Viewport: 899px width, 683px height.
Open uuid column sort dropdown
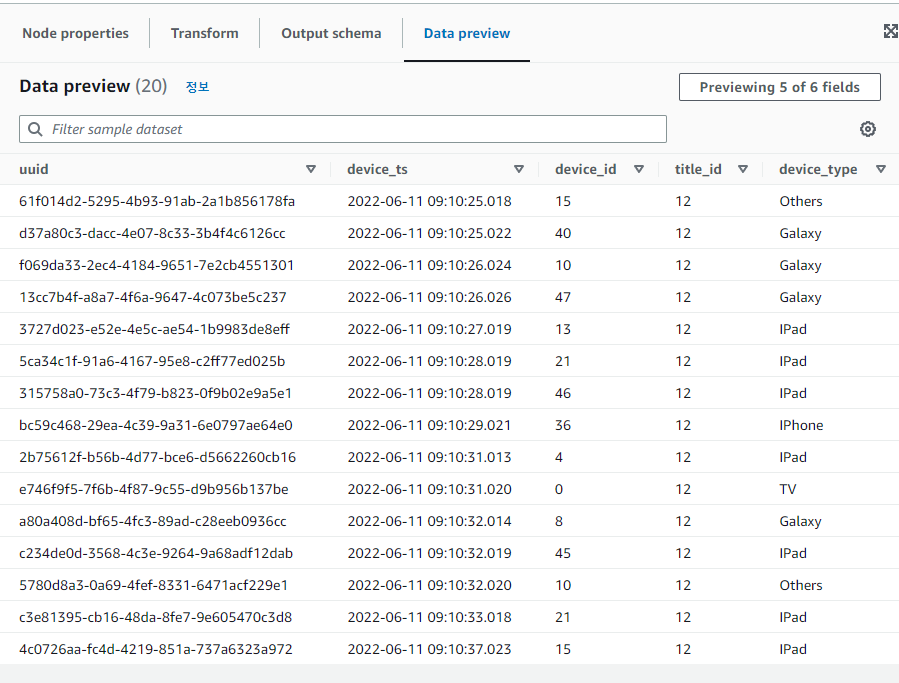[311, 169]
